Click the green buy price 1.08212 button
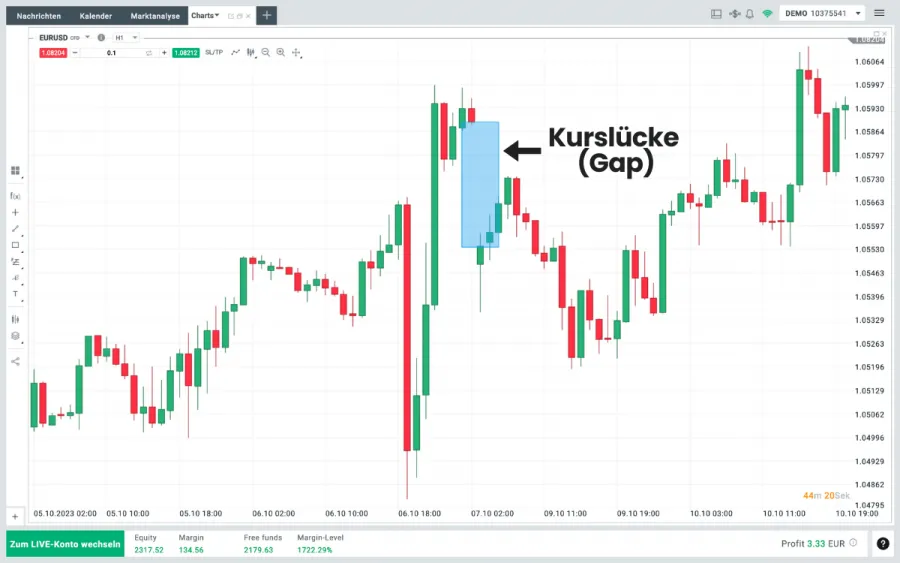 186,53
